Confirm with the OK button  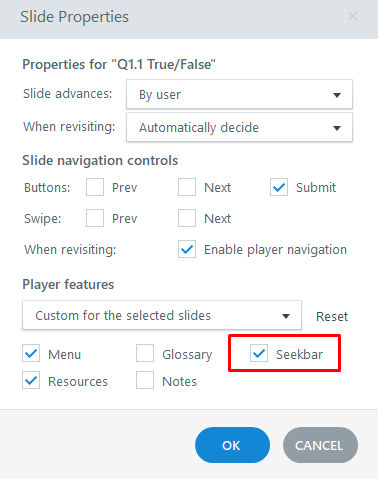click(x=232, y=445)
